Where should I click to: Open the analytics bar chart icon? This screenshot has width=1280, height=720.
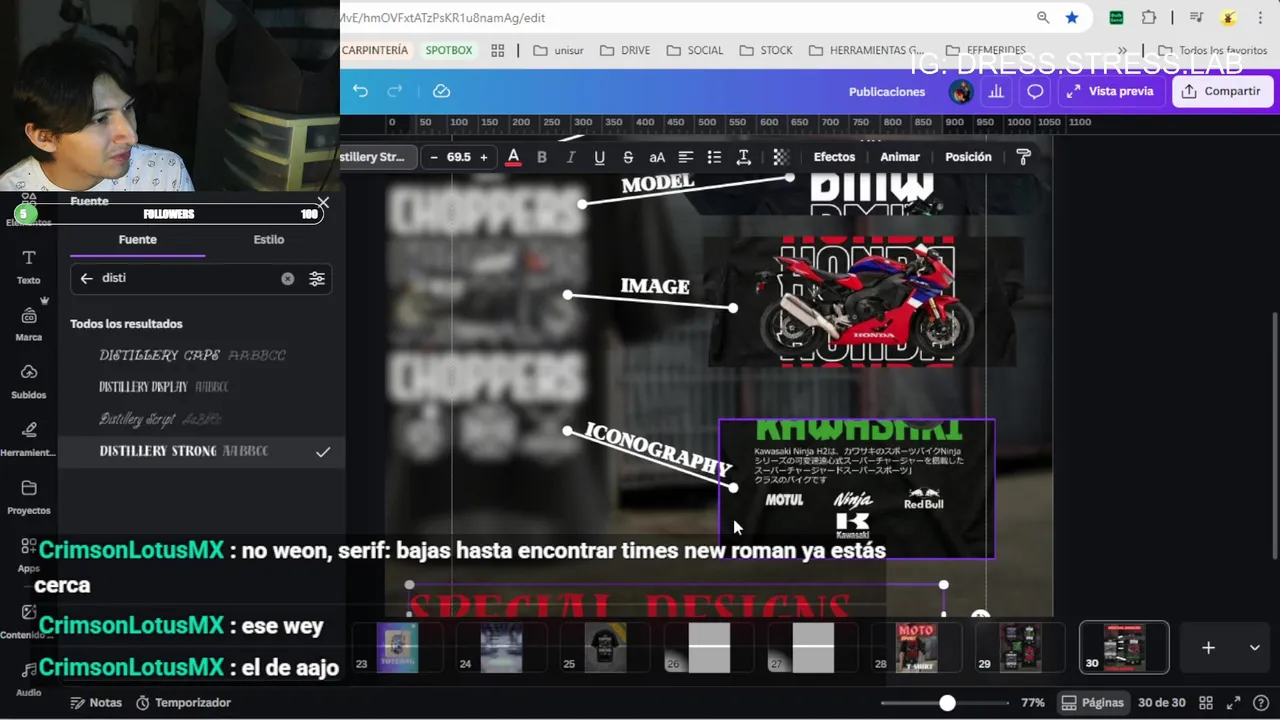click(x=996, y=91)
